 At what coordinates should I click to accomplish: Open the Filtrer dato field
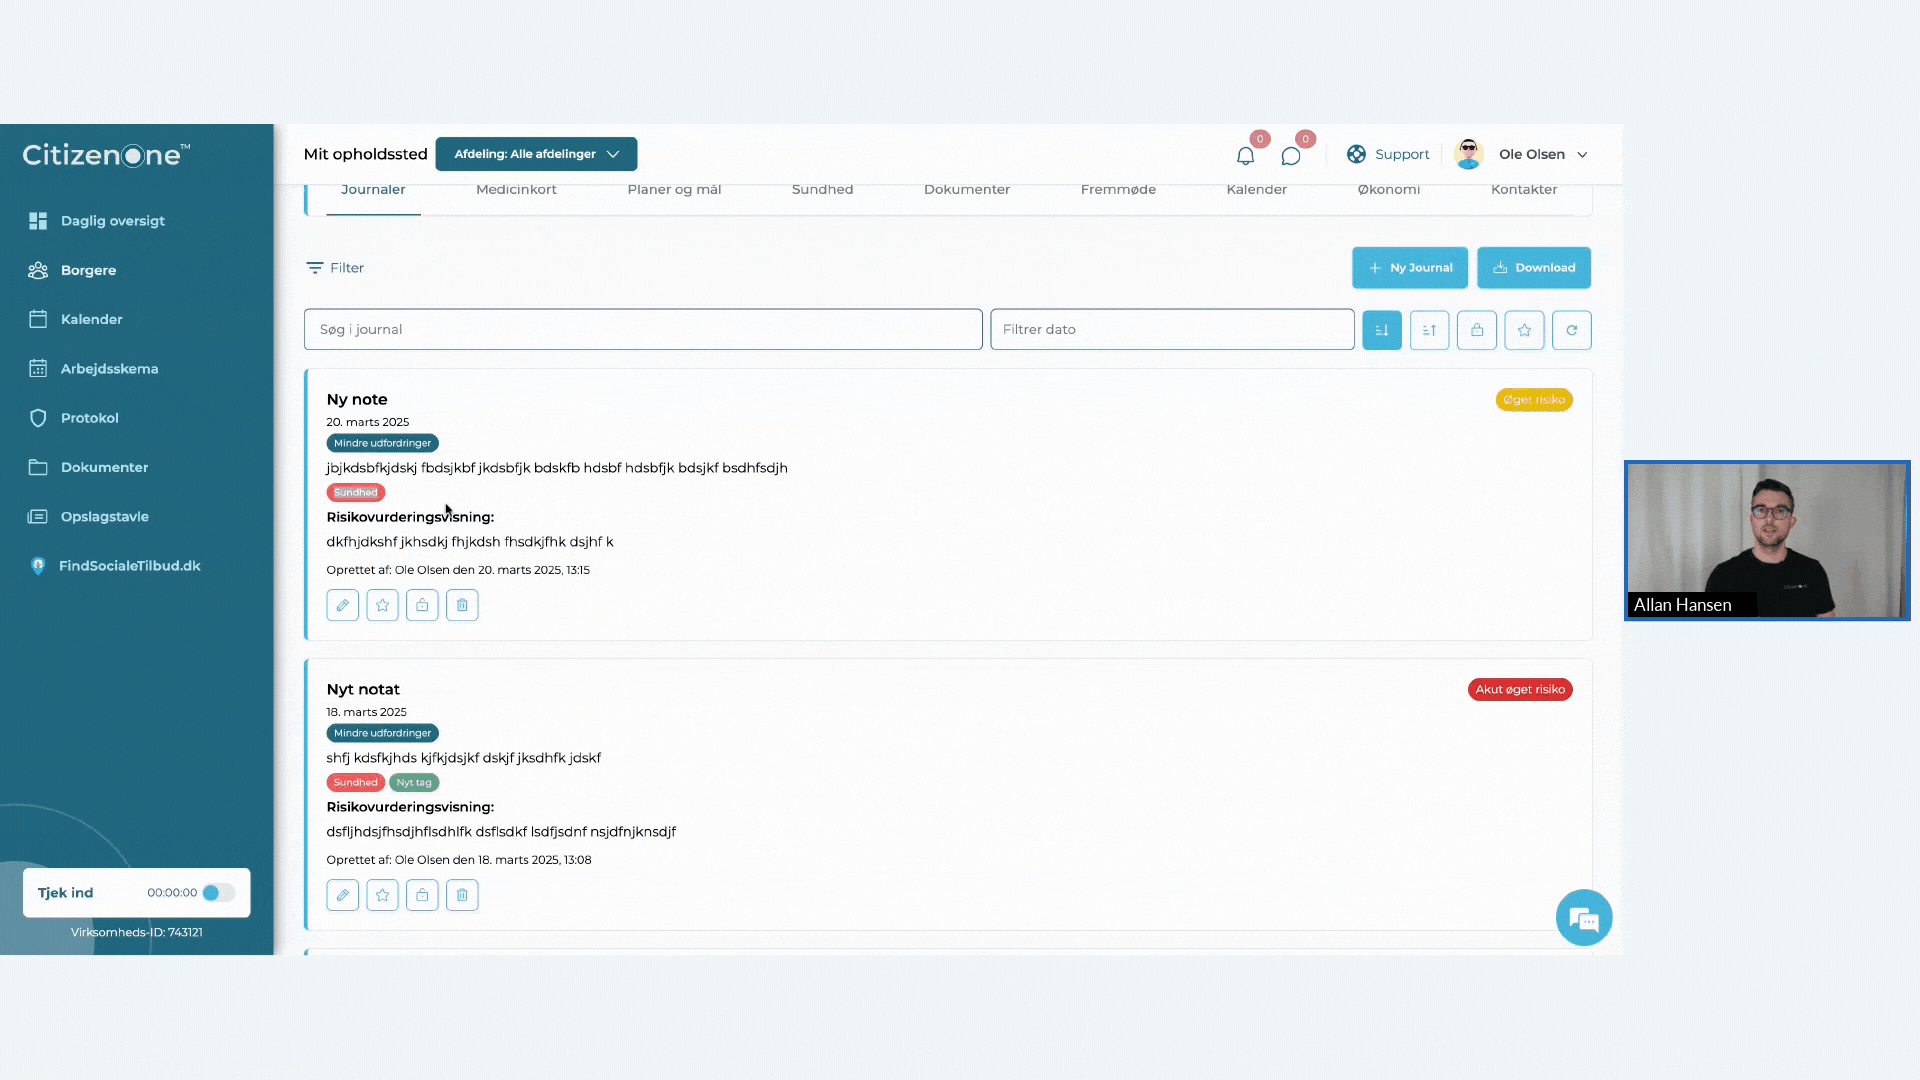point(1172,329)
